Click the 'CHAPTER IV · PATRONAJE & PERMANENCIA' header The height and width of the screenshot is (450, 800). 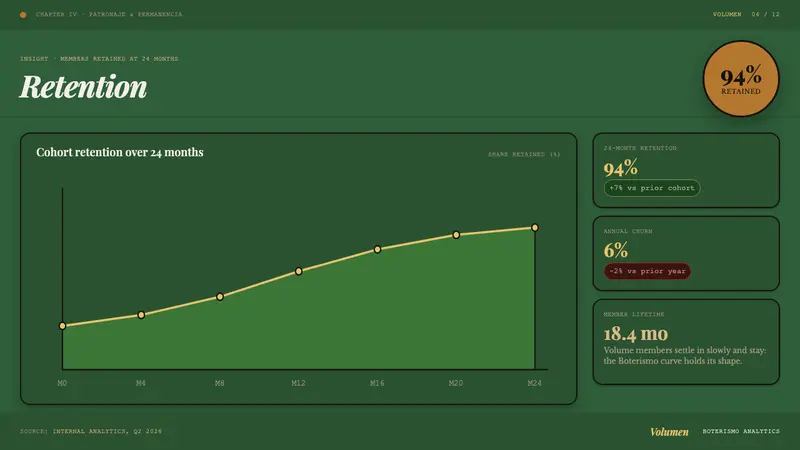109,14
